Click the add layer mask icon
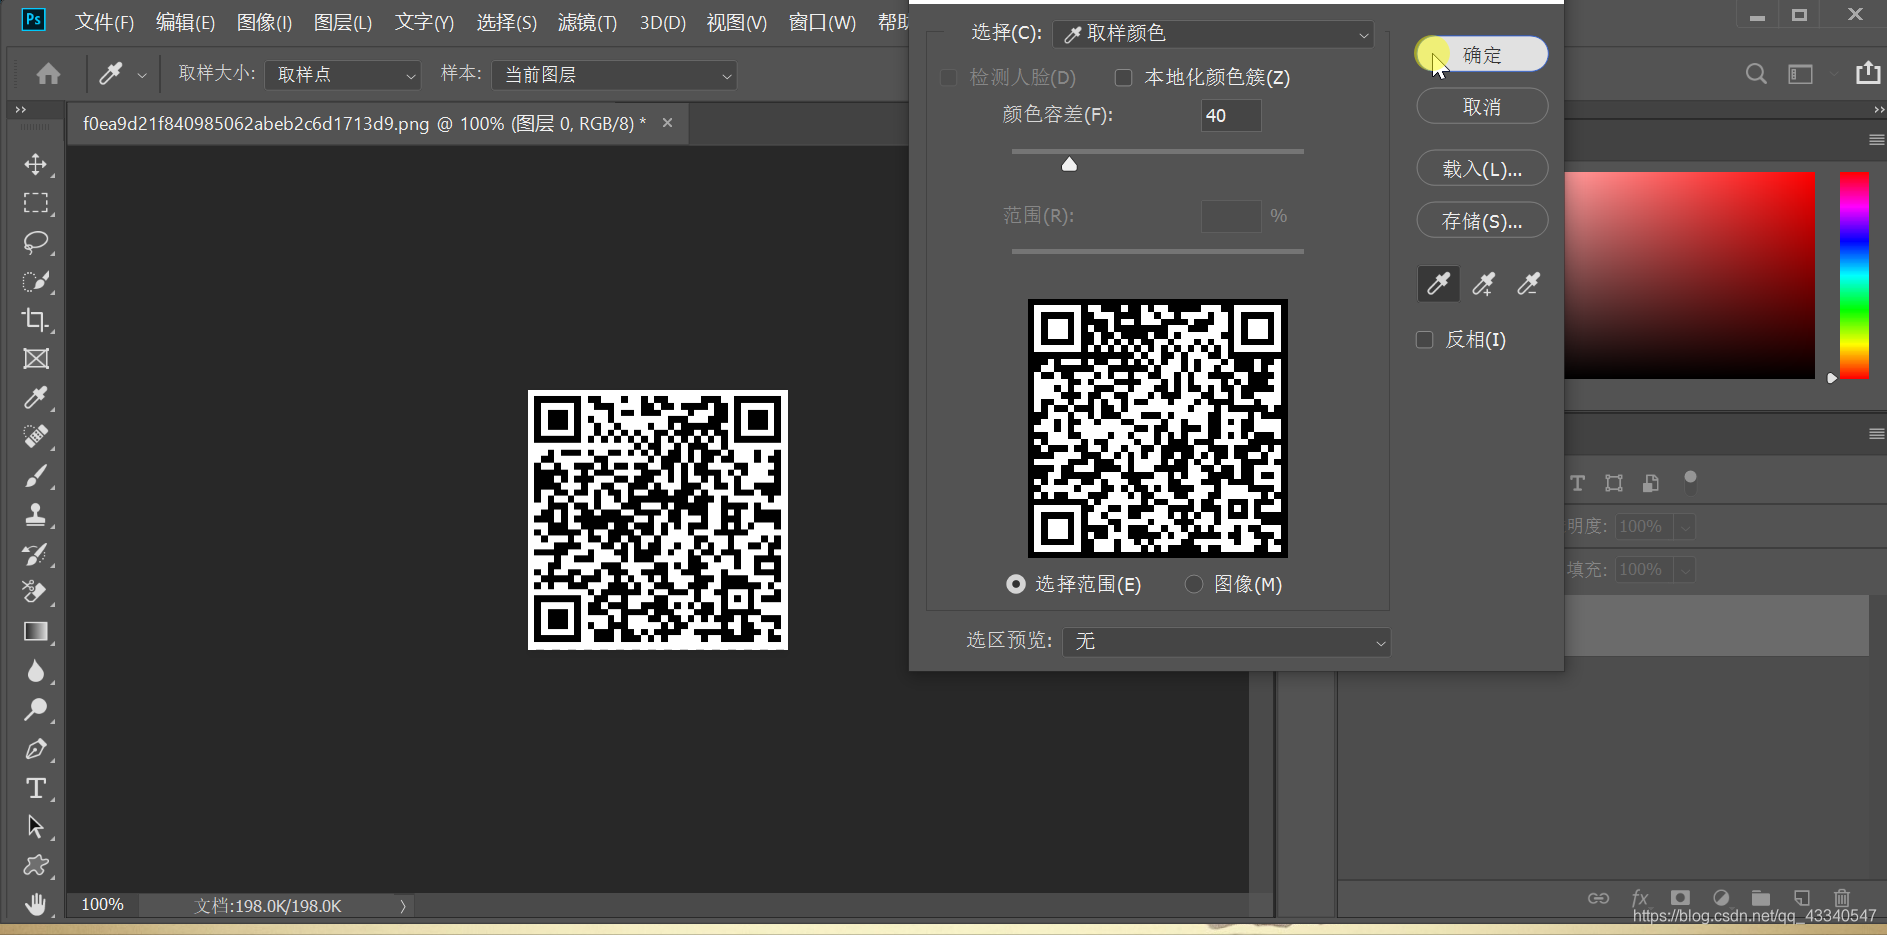The height and width of the screenshot is (935, 1887). pyautogui.click(x=1680, y=898)
